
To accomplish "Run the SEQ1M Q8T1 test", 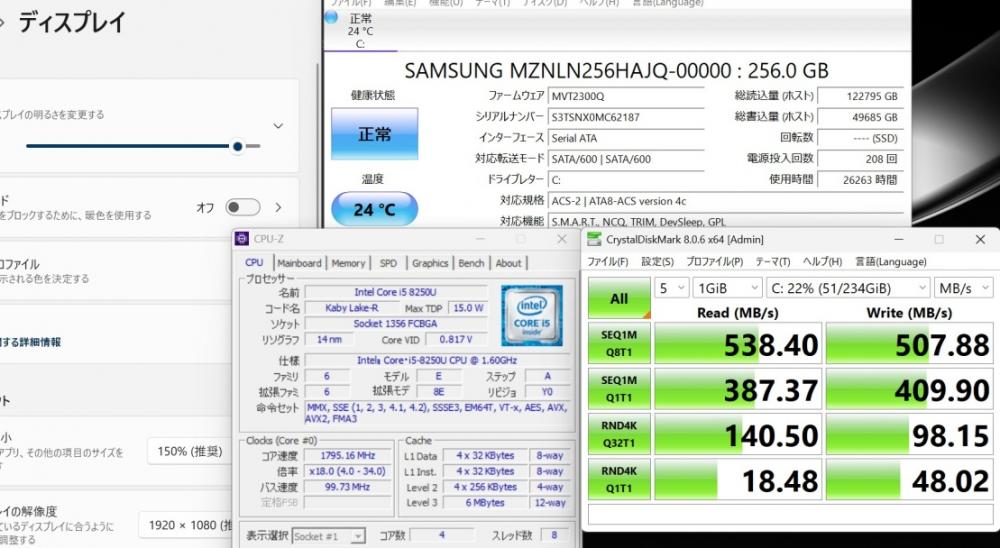I will click(x=619, y=343).
